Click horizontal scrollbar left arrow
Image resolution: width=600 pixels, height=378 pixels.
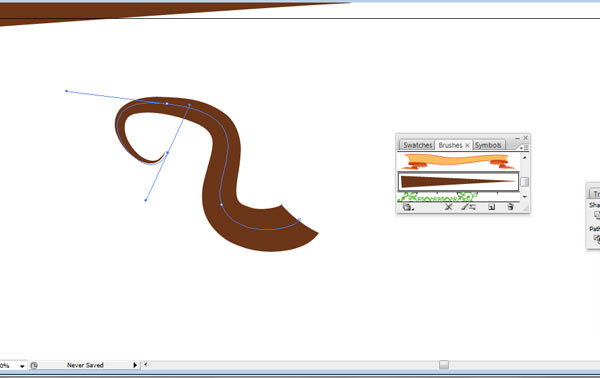coord(145,365)
